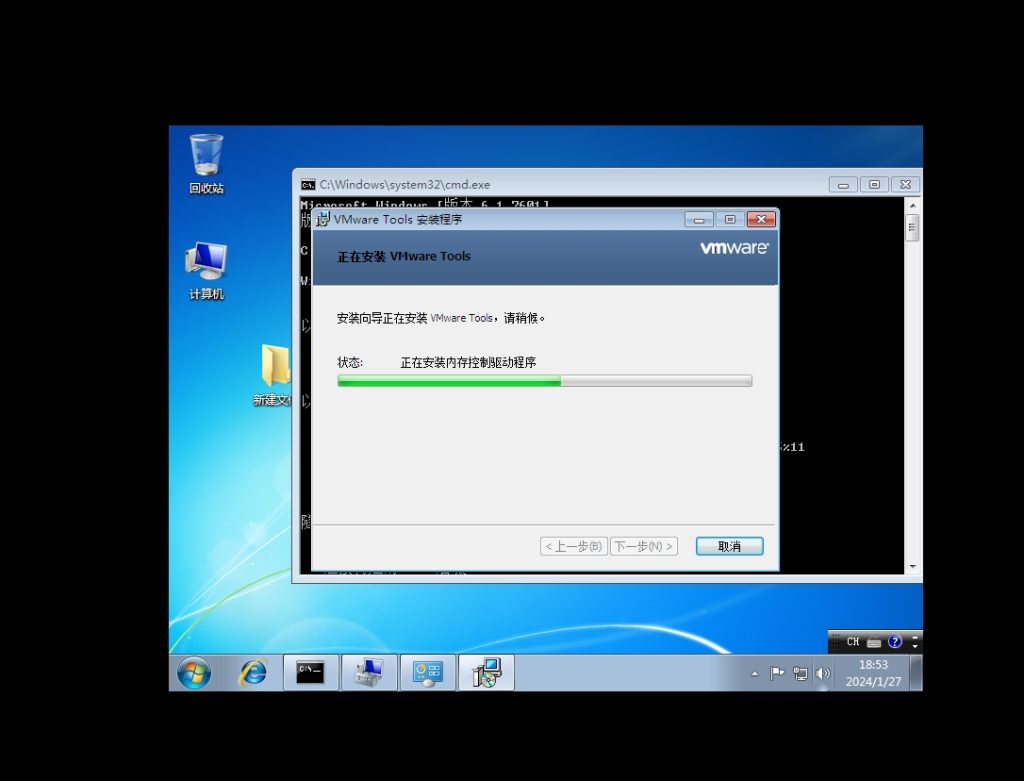Screen dimensions: 1024x781
Task: Open language bar options arrow
Action: coord(915,642)
